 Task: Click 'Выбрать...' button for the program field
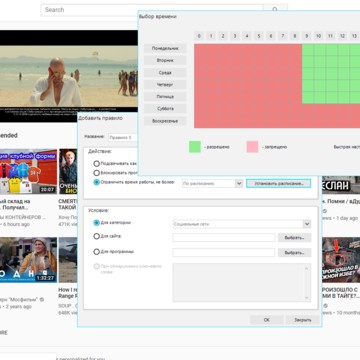coord(294,253)
